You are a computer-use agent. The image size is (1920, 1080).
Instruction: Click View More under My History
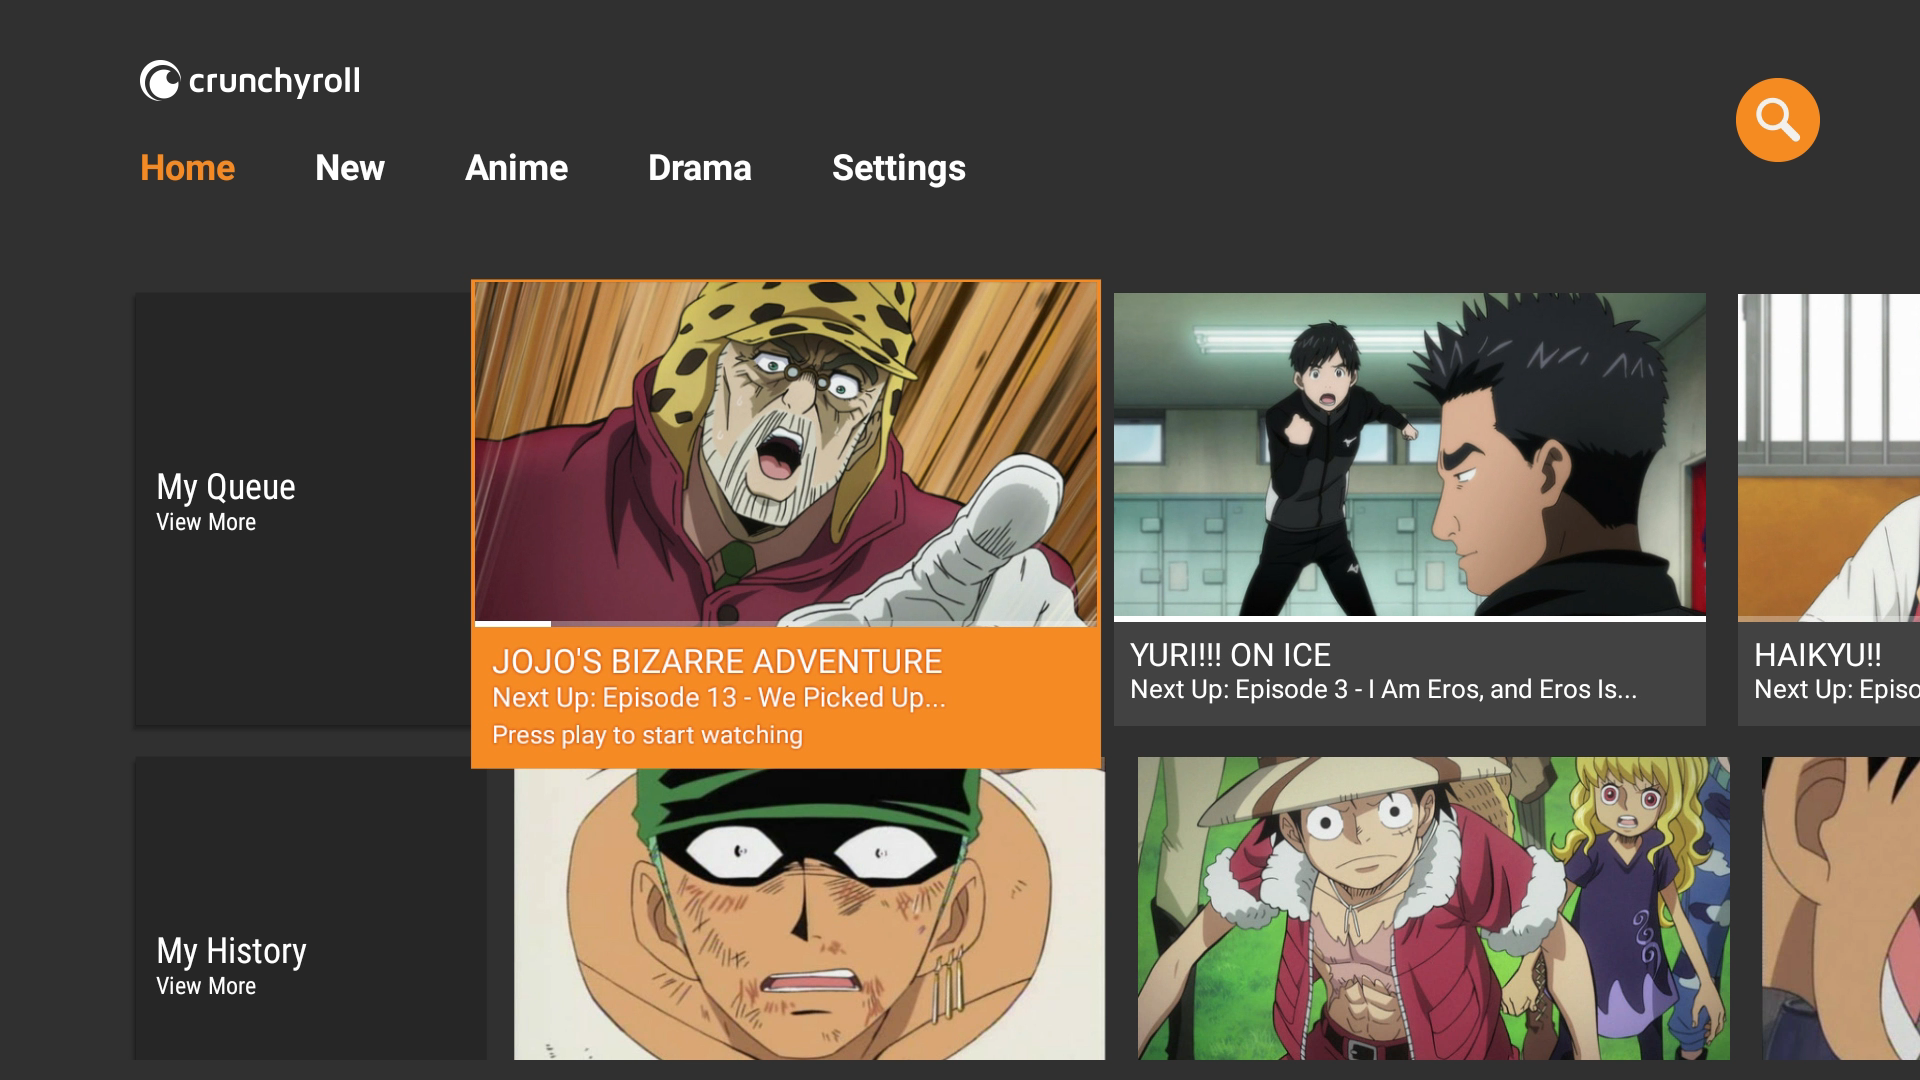tap(206, 987)
